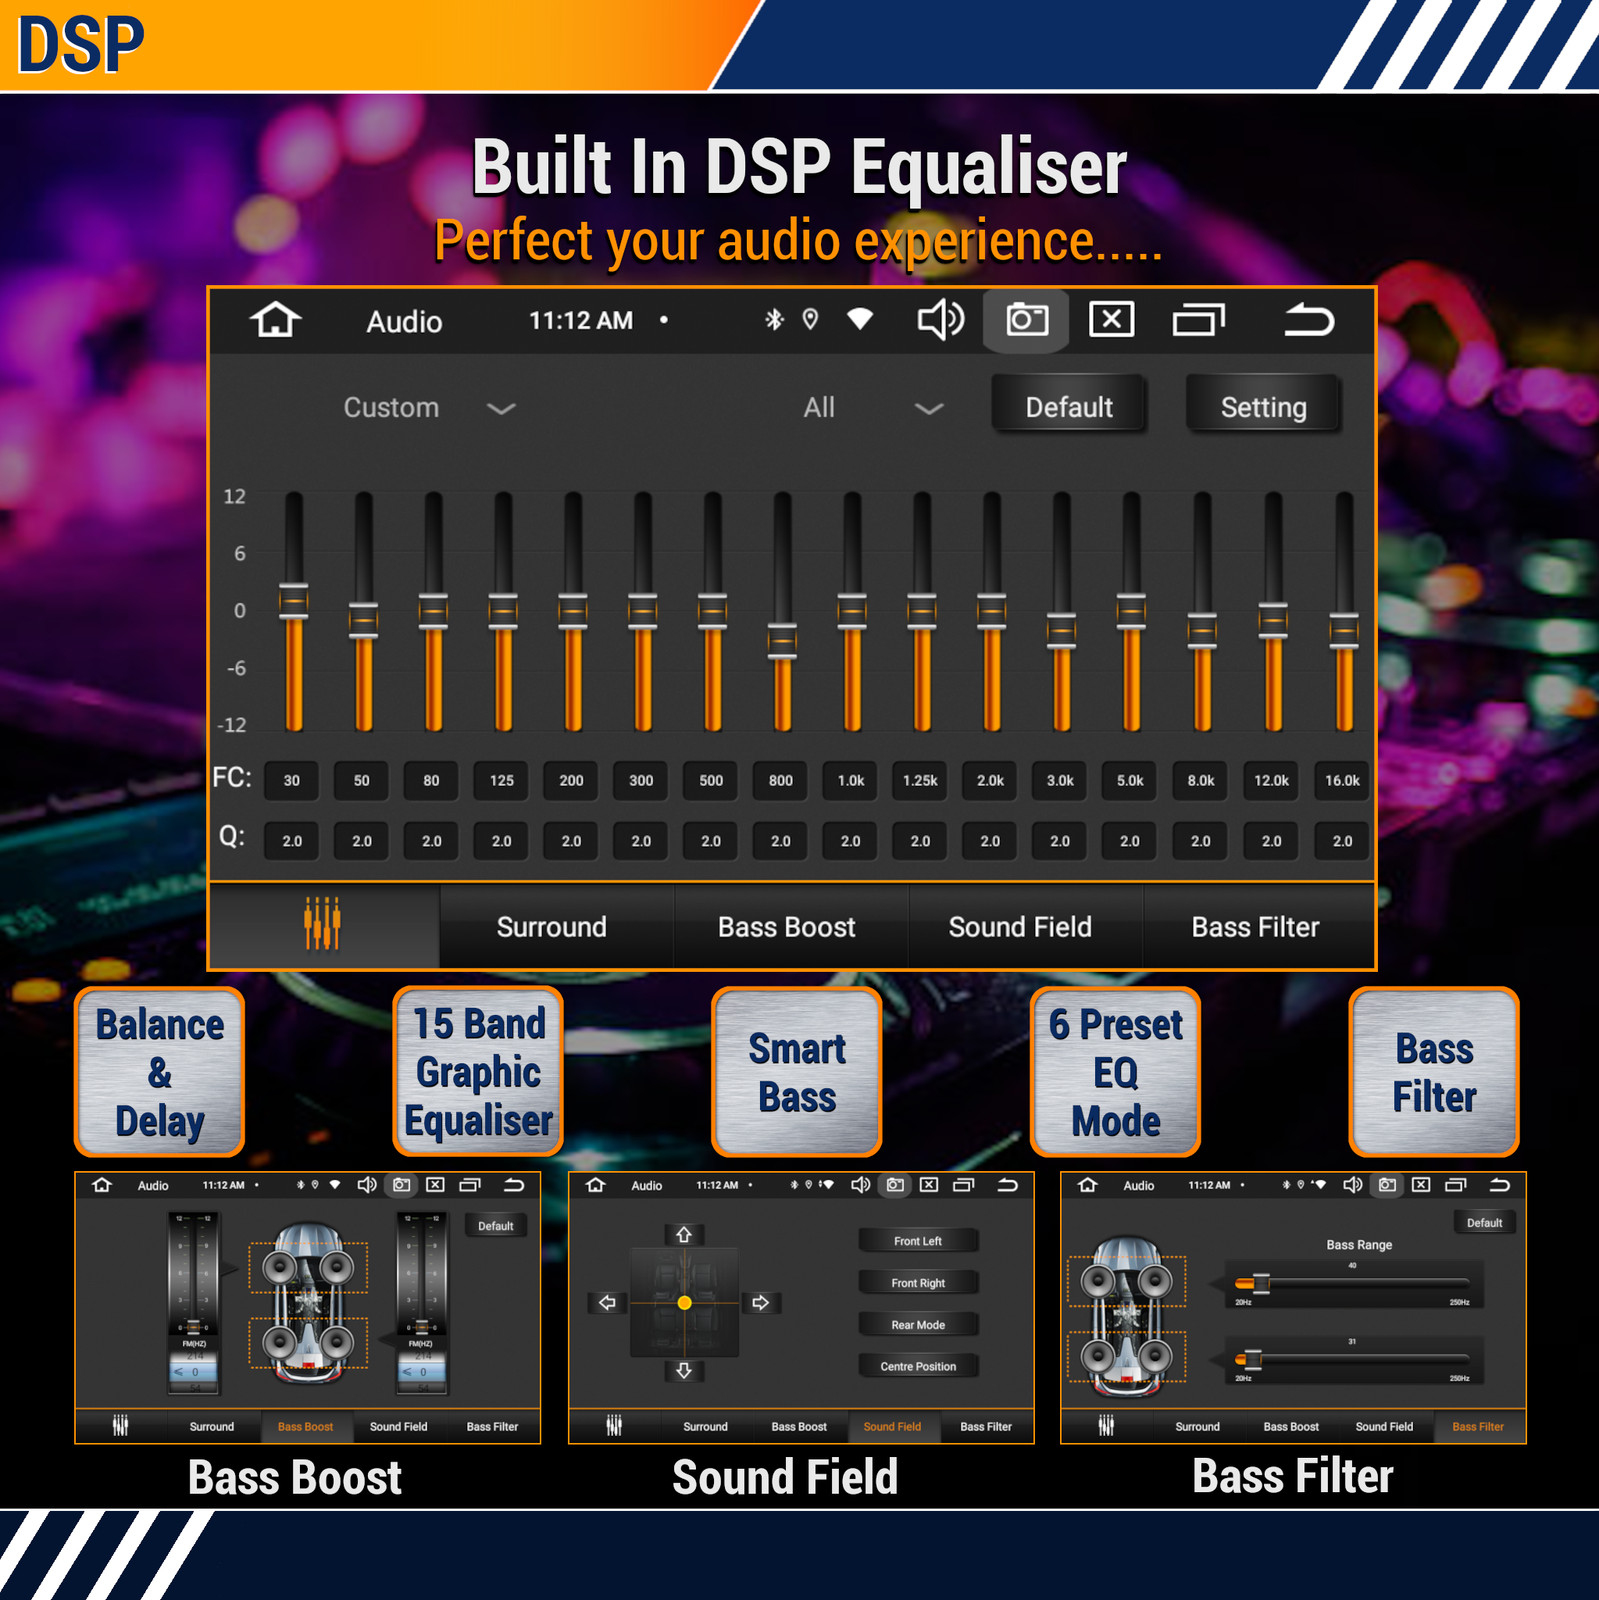This screenshot has width=1599, height=1600.
Task: Tap the screenshot camera icon in main status bar
Action: point(1026,320)
